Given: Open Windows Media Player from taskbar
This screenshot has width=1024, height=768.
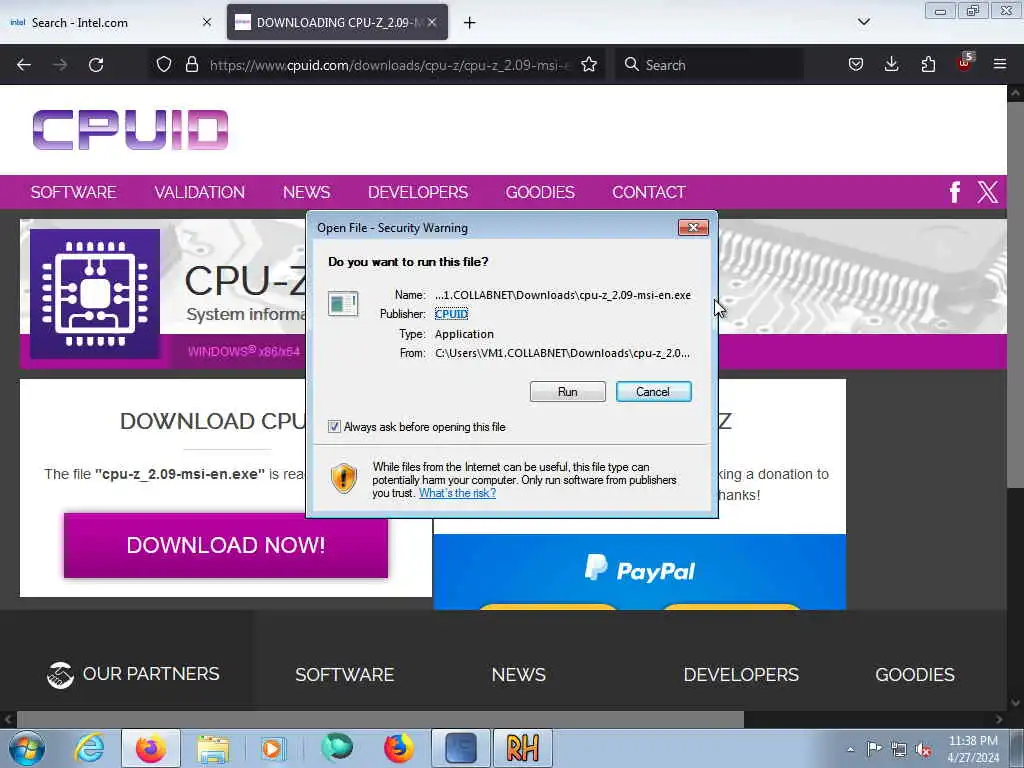Looking at the screenshot, I should [273, 748].
